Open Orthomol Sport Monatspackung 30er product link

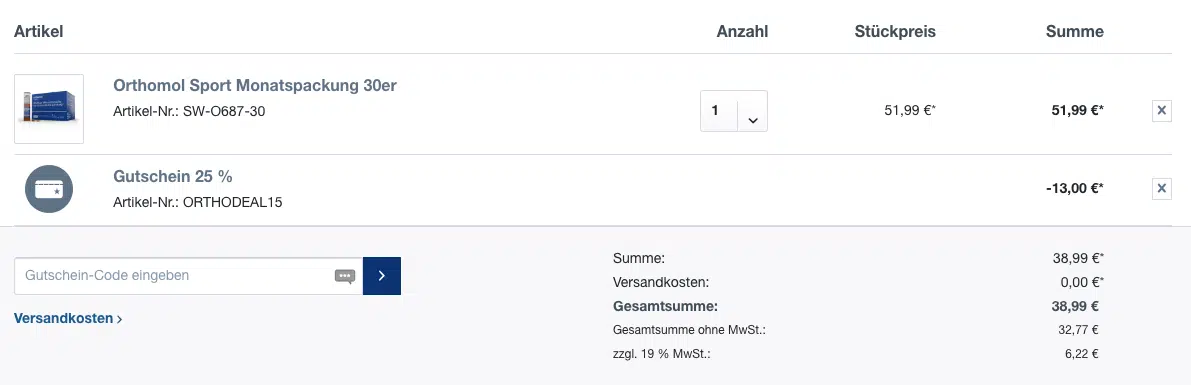(254, 85)
